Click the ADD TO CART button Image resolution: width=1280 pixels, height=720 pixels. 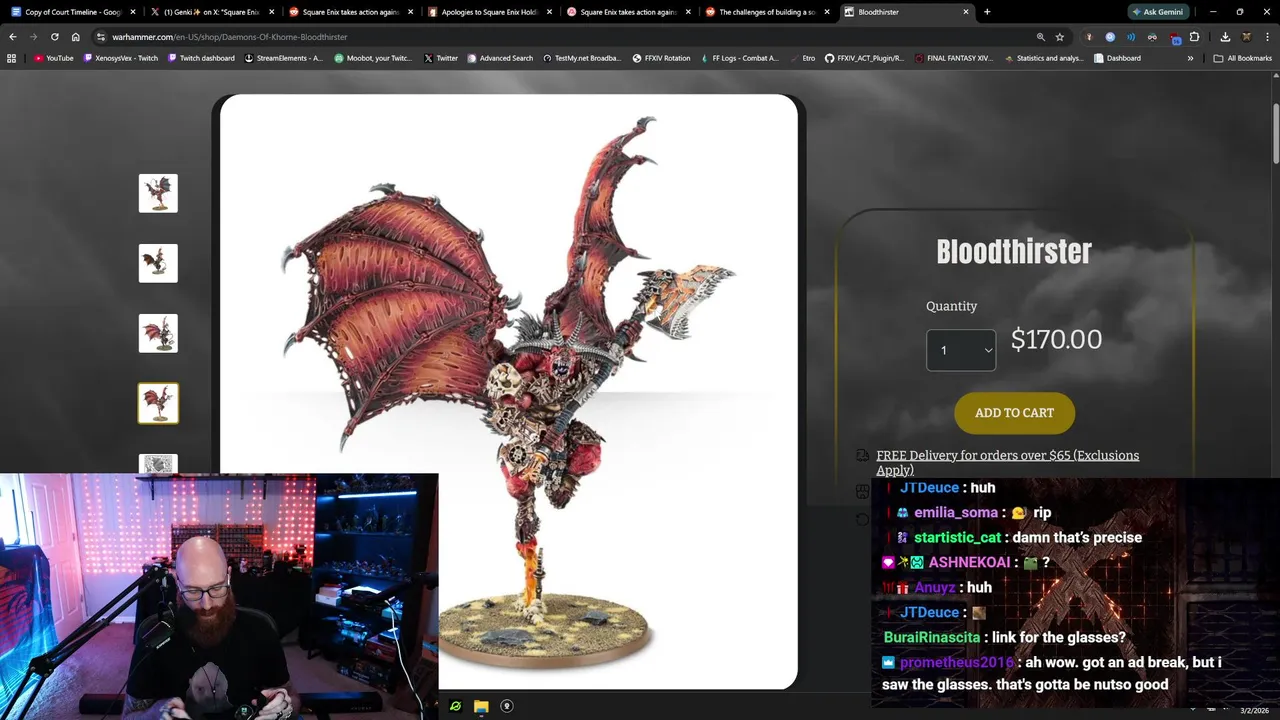tap(1014, 413)
